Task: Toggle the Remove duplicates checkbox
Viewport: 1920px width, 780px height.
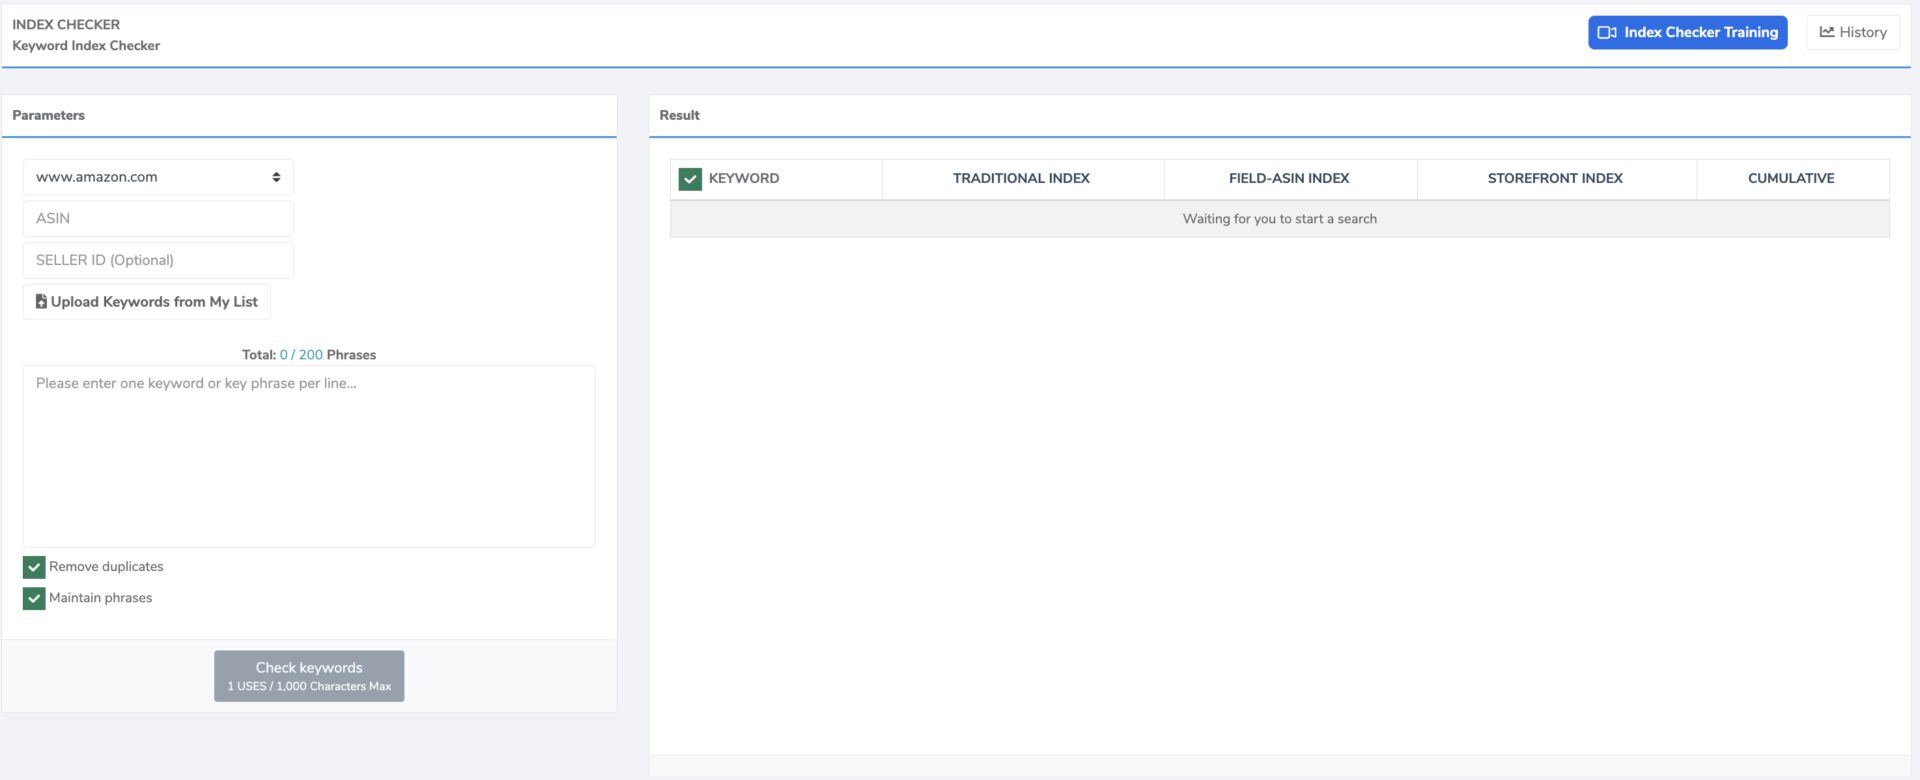Action: coord(34,567)
